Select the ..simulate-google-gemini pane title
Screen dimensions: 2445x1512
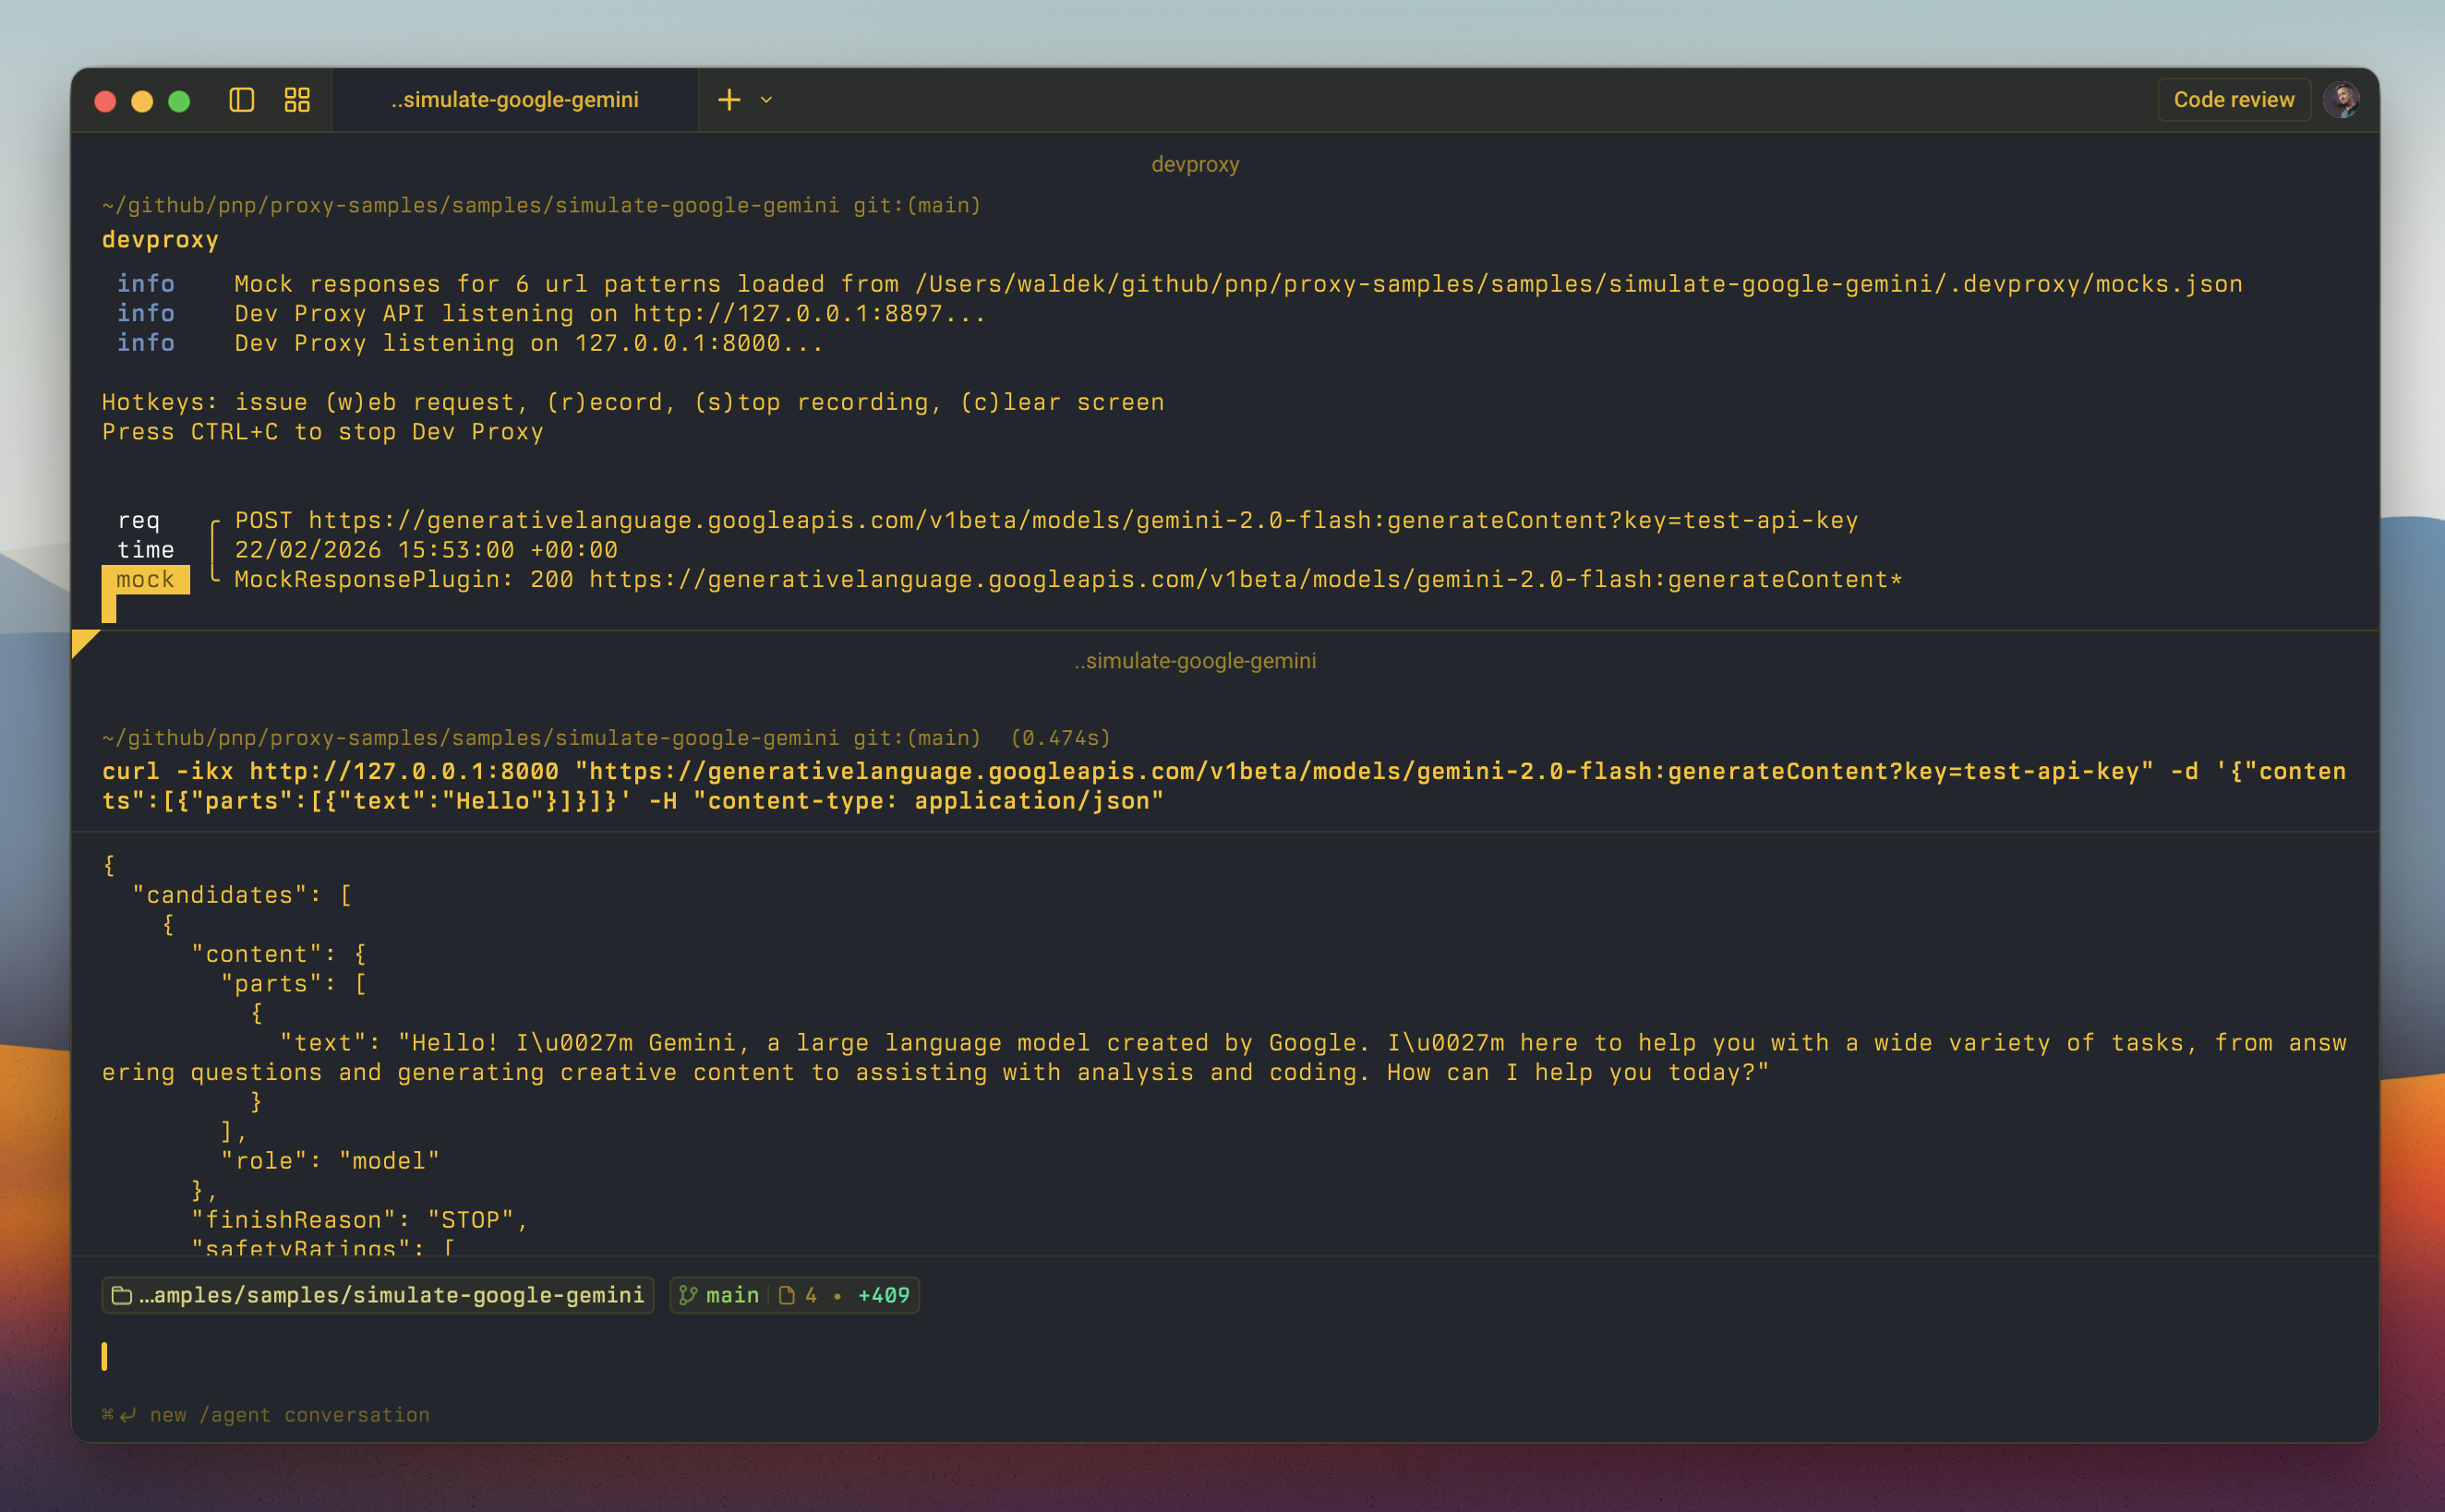point(1196,660)
